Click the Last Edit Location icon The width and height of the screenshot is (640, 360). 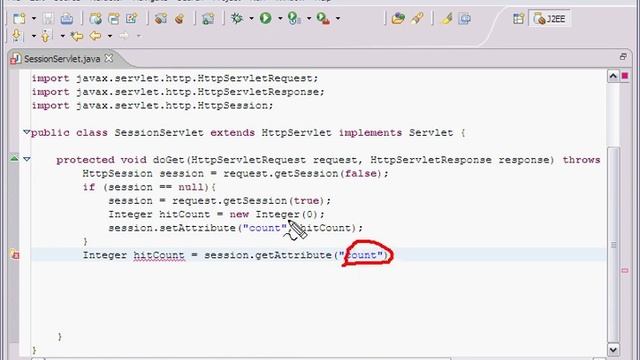[x=76, y=36]
